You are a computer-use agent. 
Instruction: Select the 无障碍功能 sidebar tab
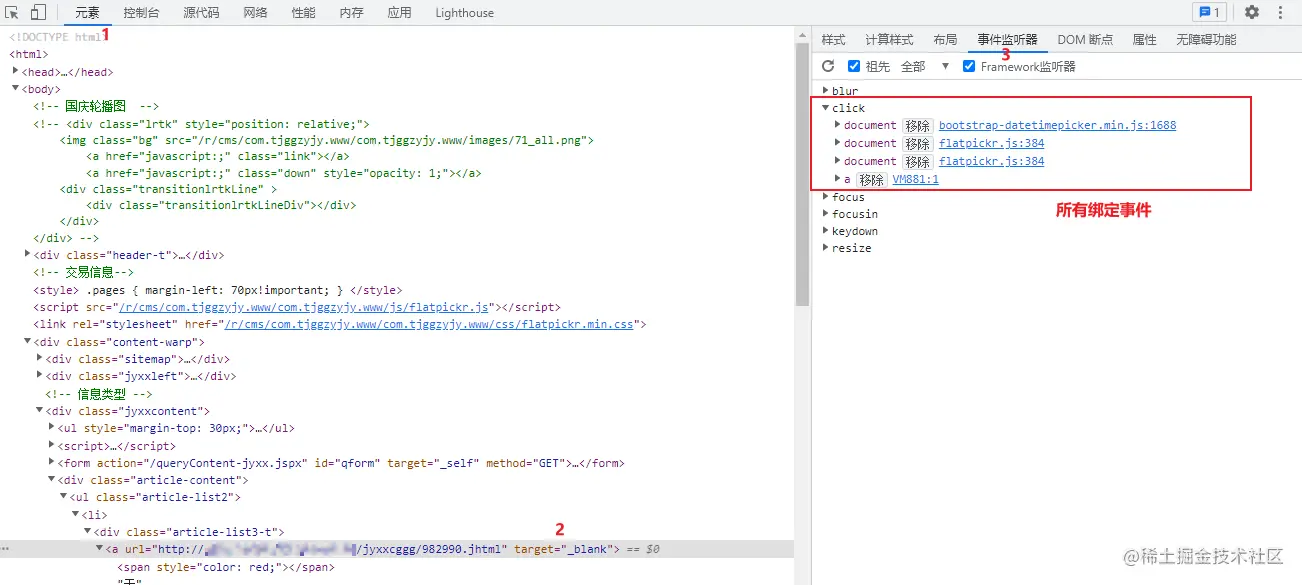click(1206, 40)
